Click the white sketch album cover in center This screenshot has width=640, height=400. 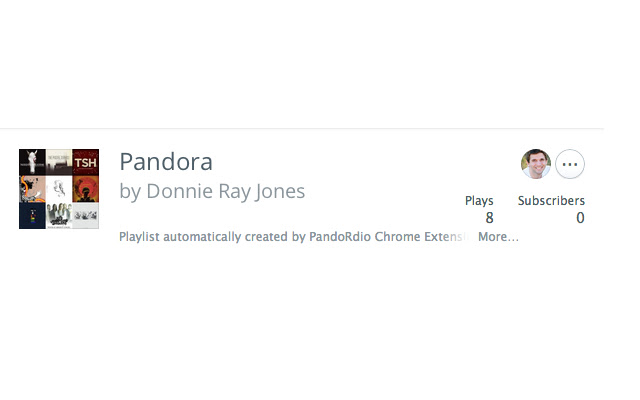click(x=59, y=189)
